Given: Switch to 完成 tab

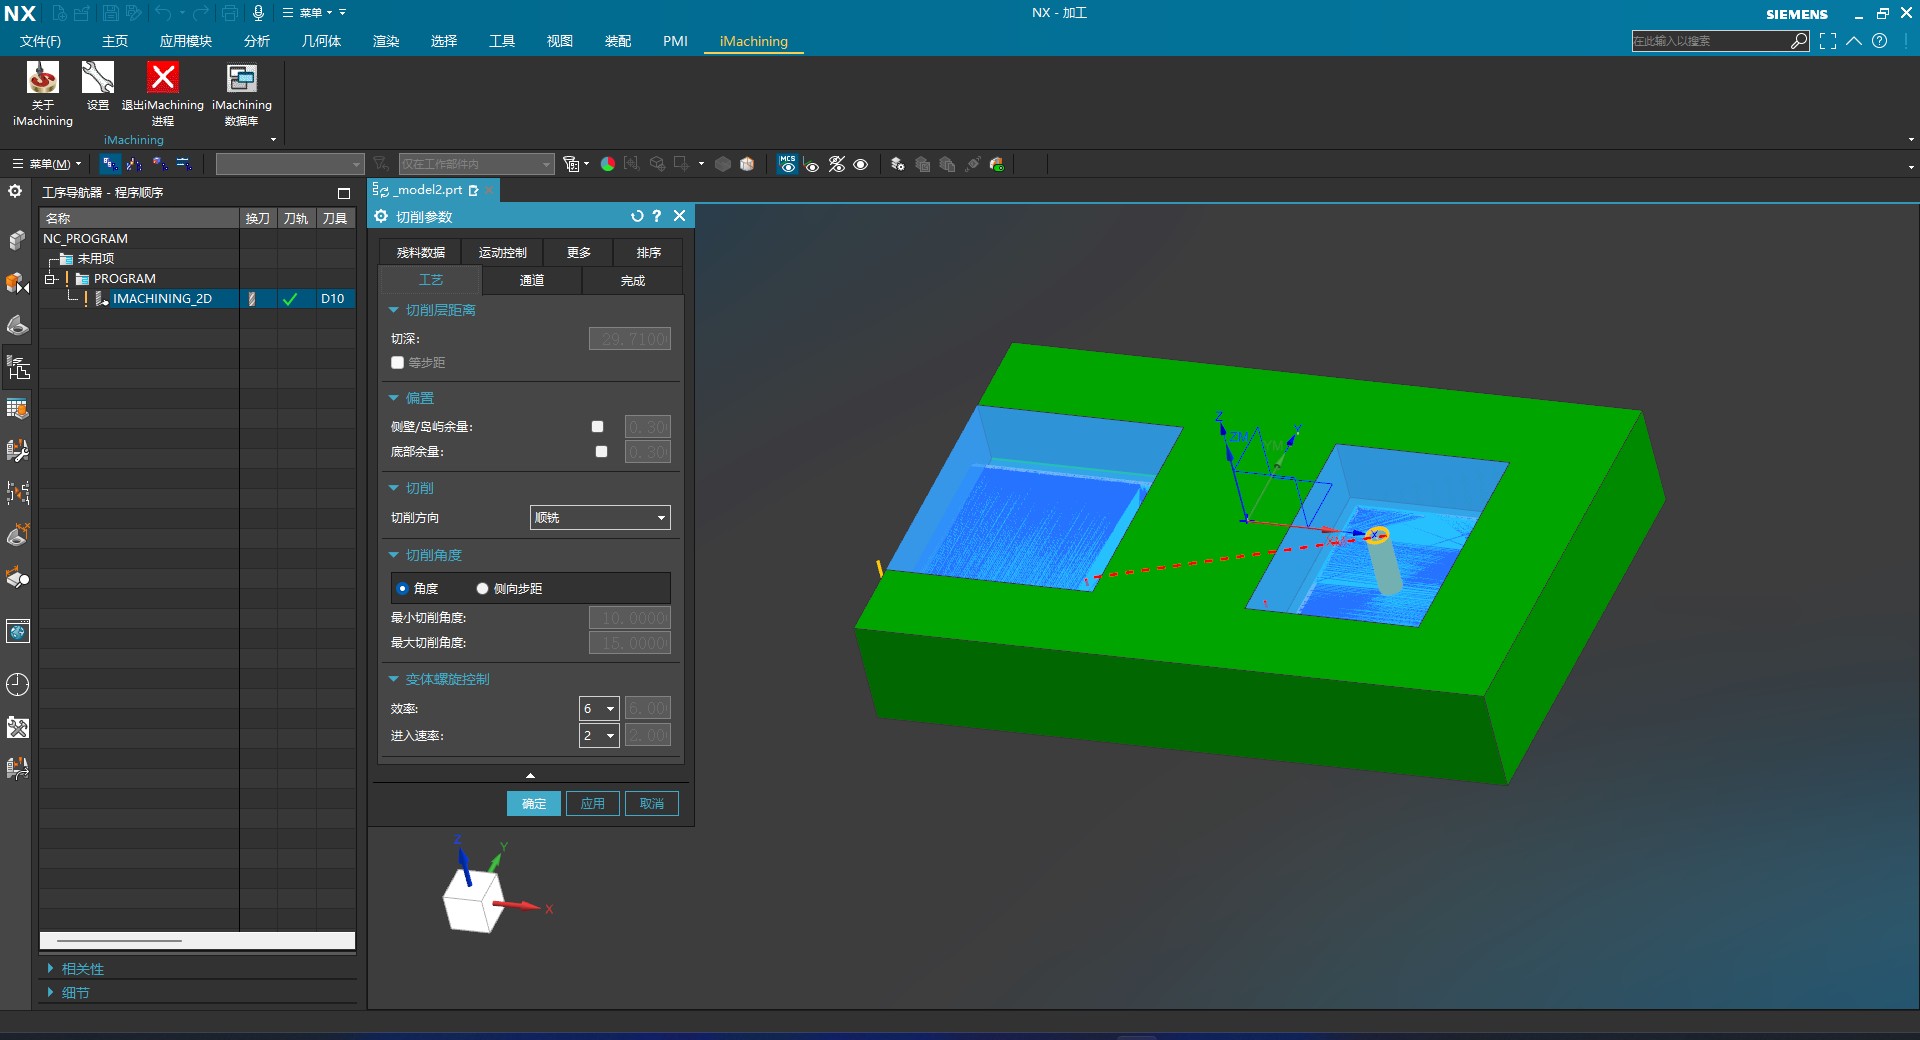Looking at the screenshot, I should 633,281.
